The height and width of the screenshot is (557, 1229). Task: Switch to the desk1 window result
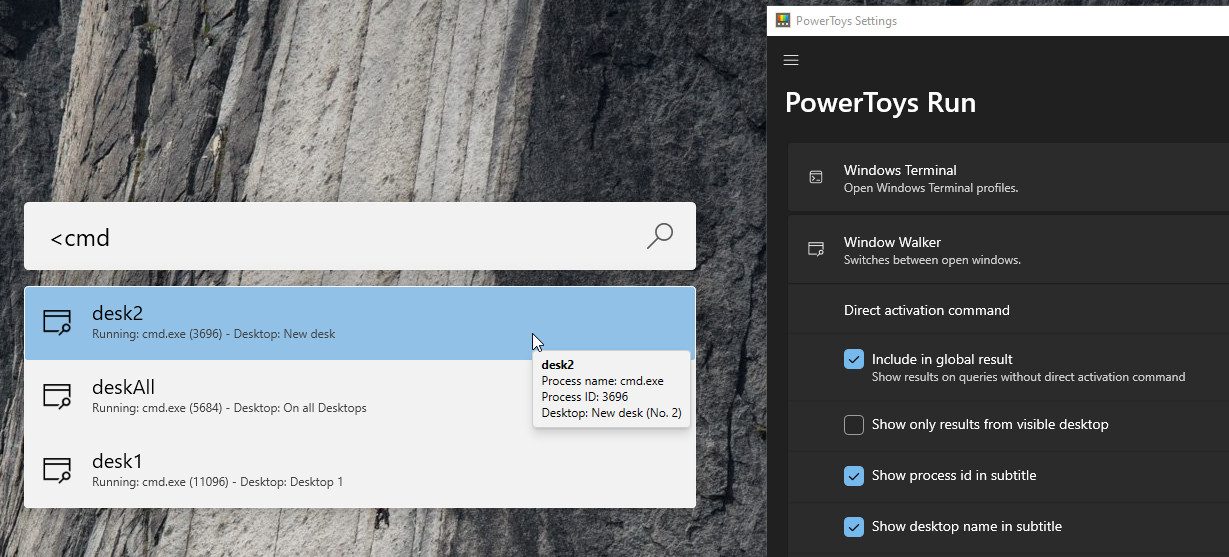click(x=300, y=470)
